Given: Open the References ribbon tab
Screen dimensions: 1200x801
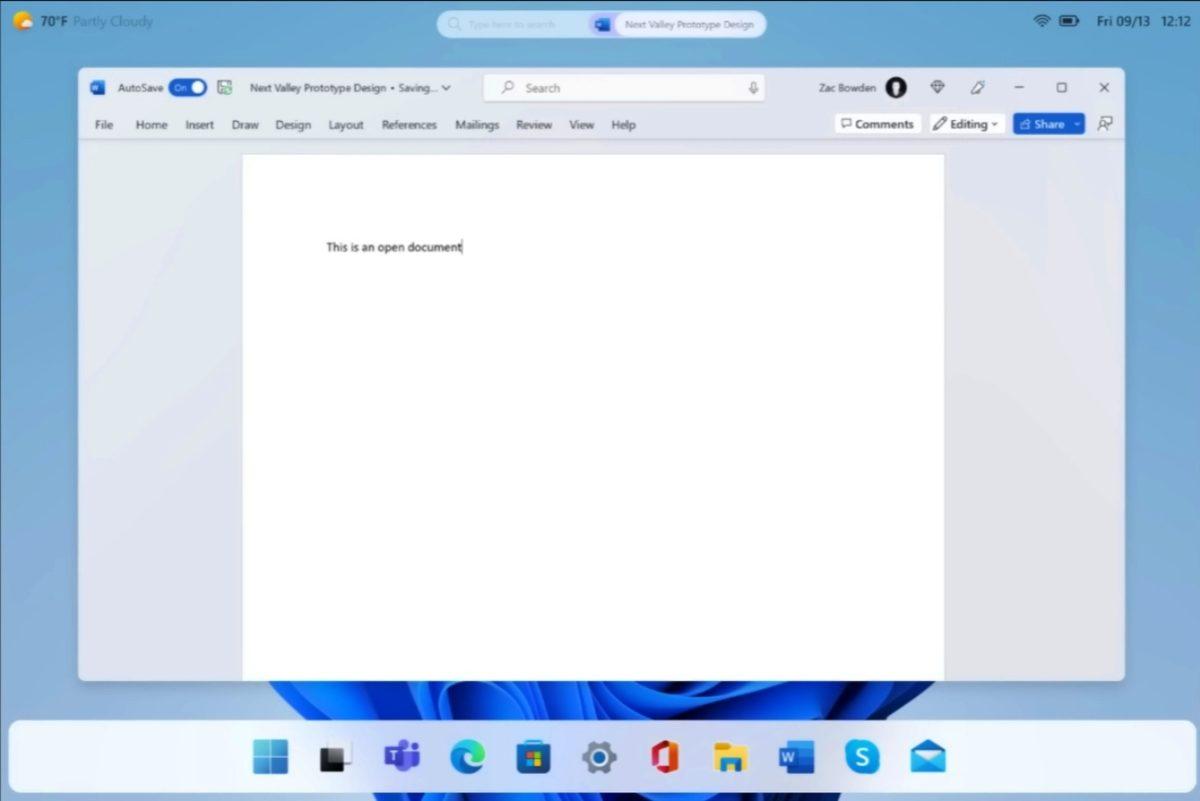Looking at the screenshot, I should point(408,124).
